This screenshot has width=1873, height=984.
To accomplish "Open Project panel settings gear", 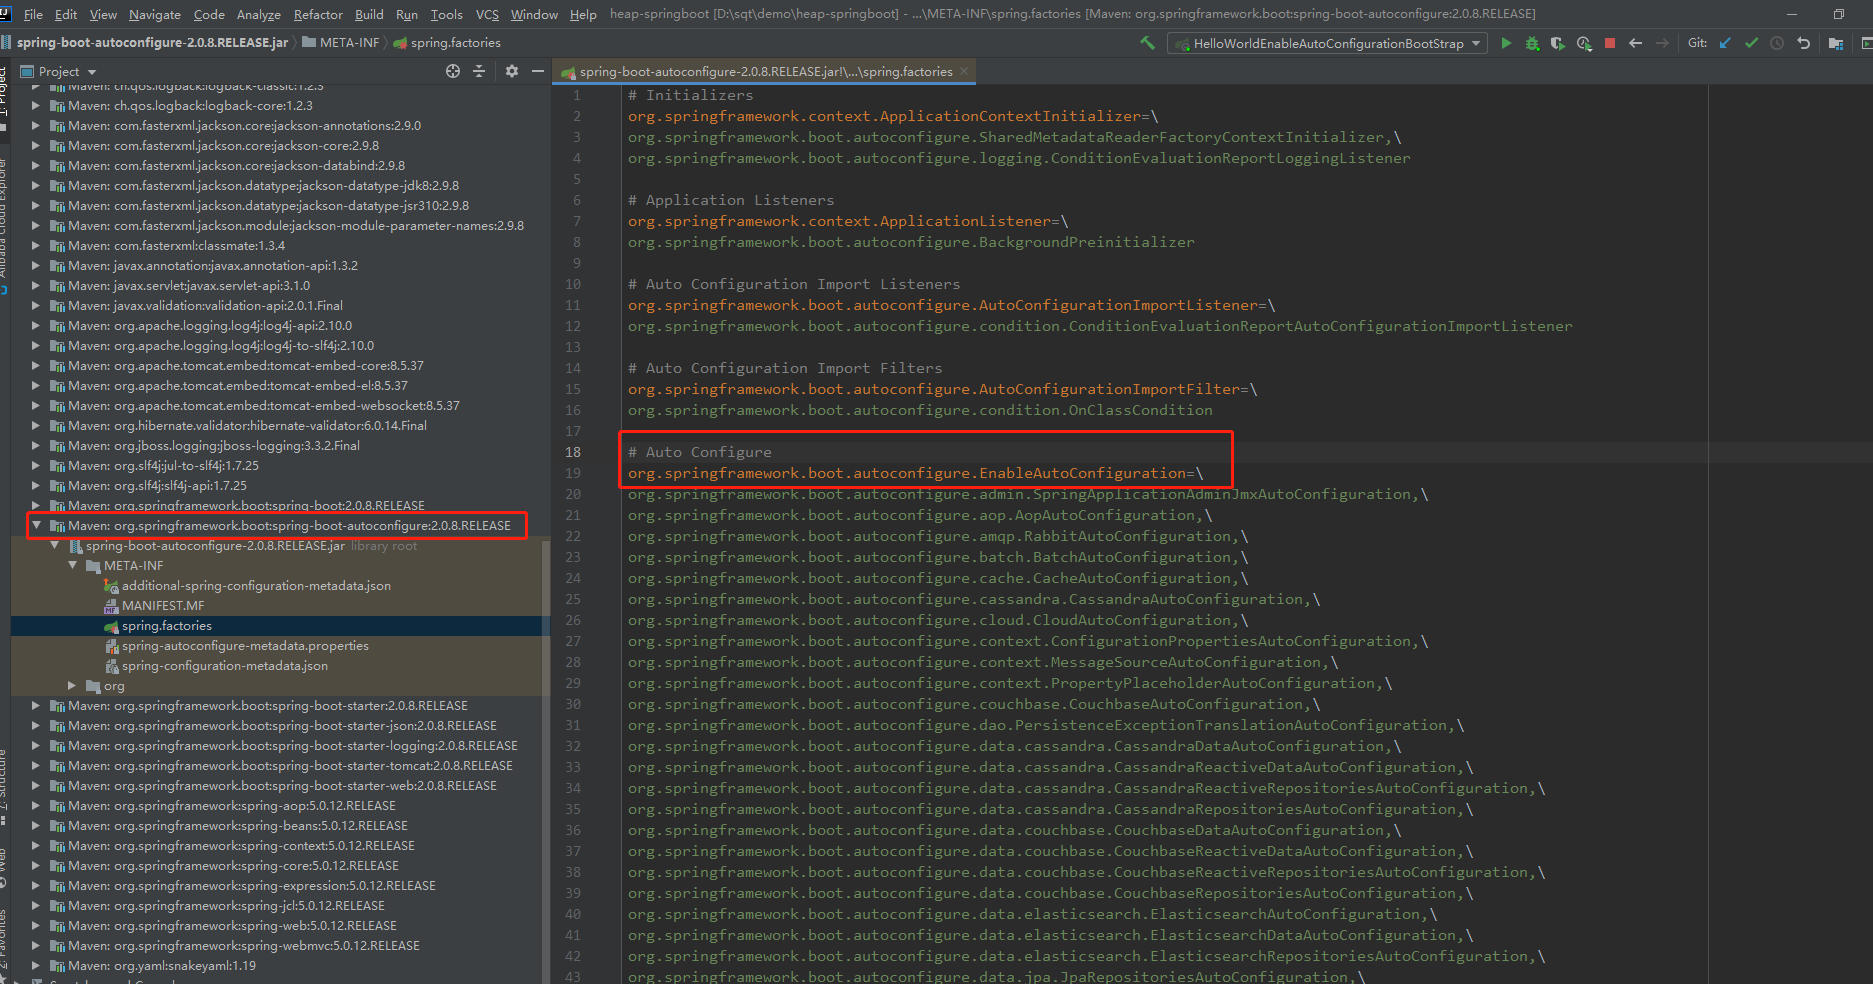I will pos(512,71).
